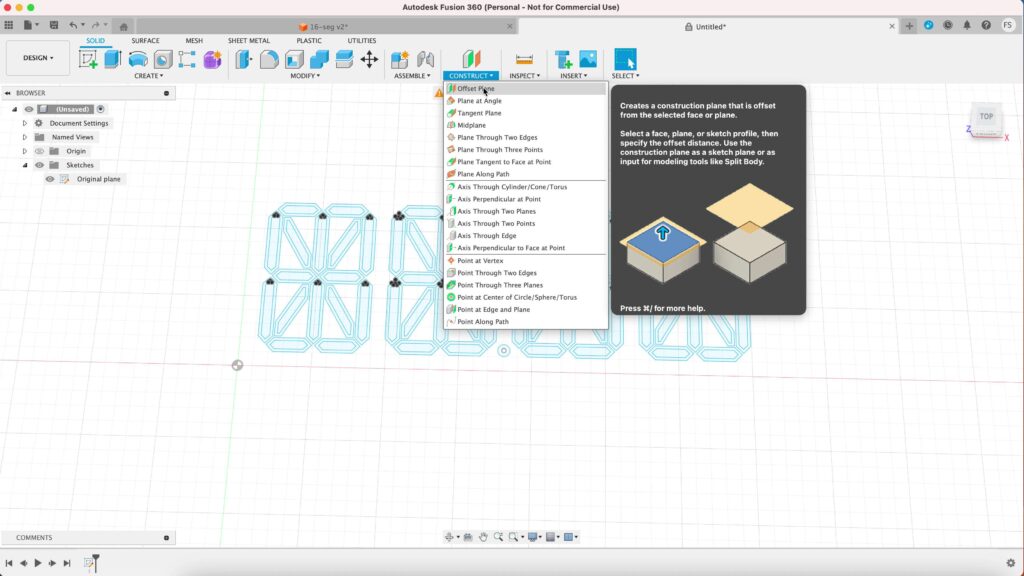Click the Measure tool under Inspect
Image resolution: width=1024 pixels, height=576 pixels.
pos(523,60)
